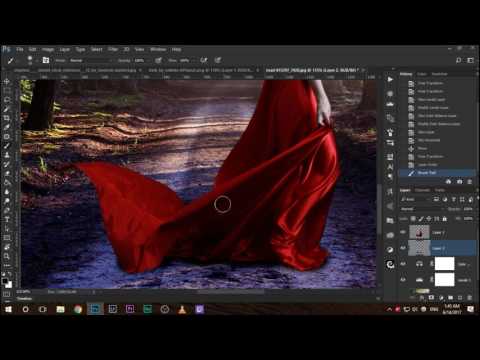Screen dimensions: 480x360
Task: Create a new group in Layers panel
Action: (x=451, y=297)
